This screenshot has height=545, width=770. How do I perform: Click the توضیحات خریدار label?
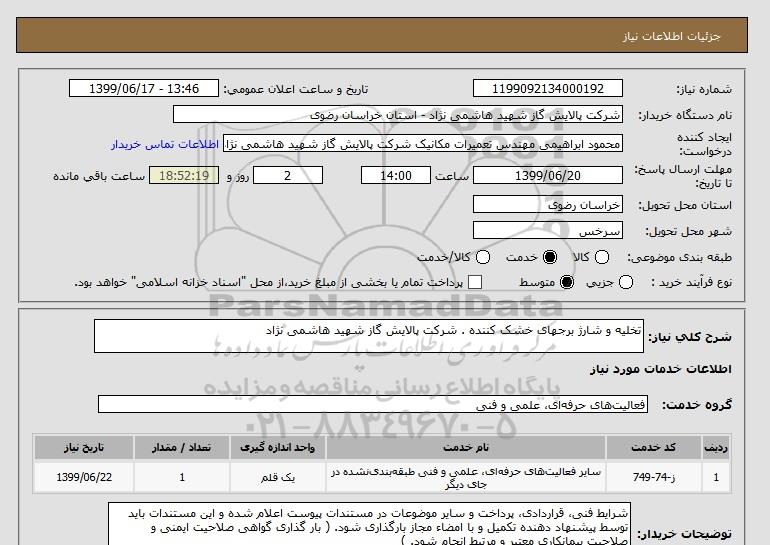click(684, 534)
